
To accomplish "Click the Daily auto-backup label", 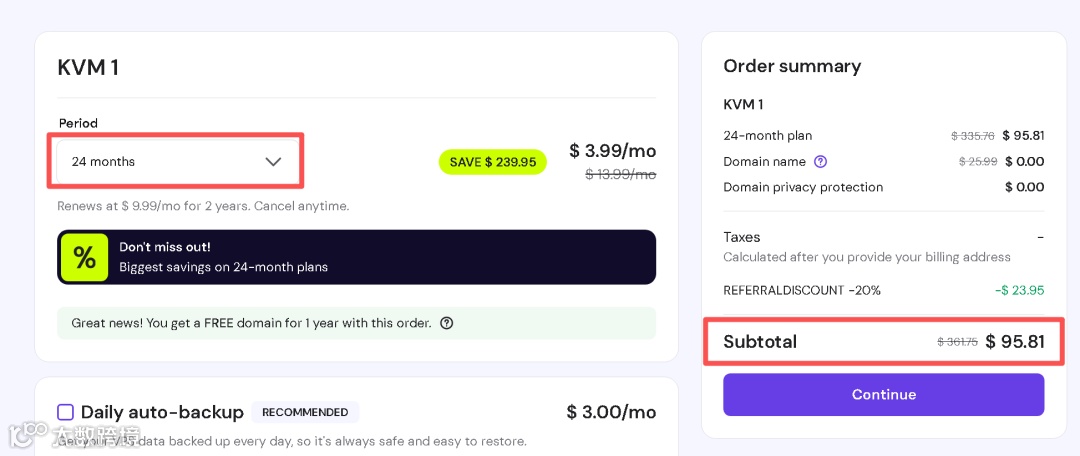I will pos(162,412).
